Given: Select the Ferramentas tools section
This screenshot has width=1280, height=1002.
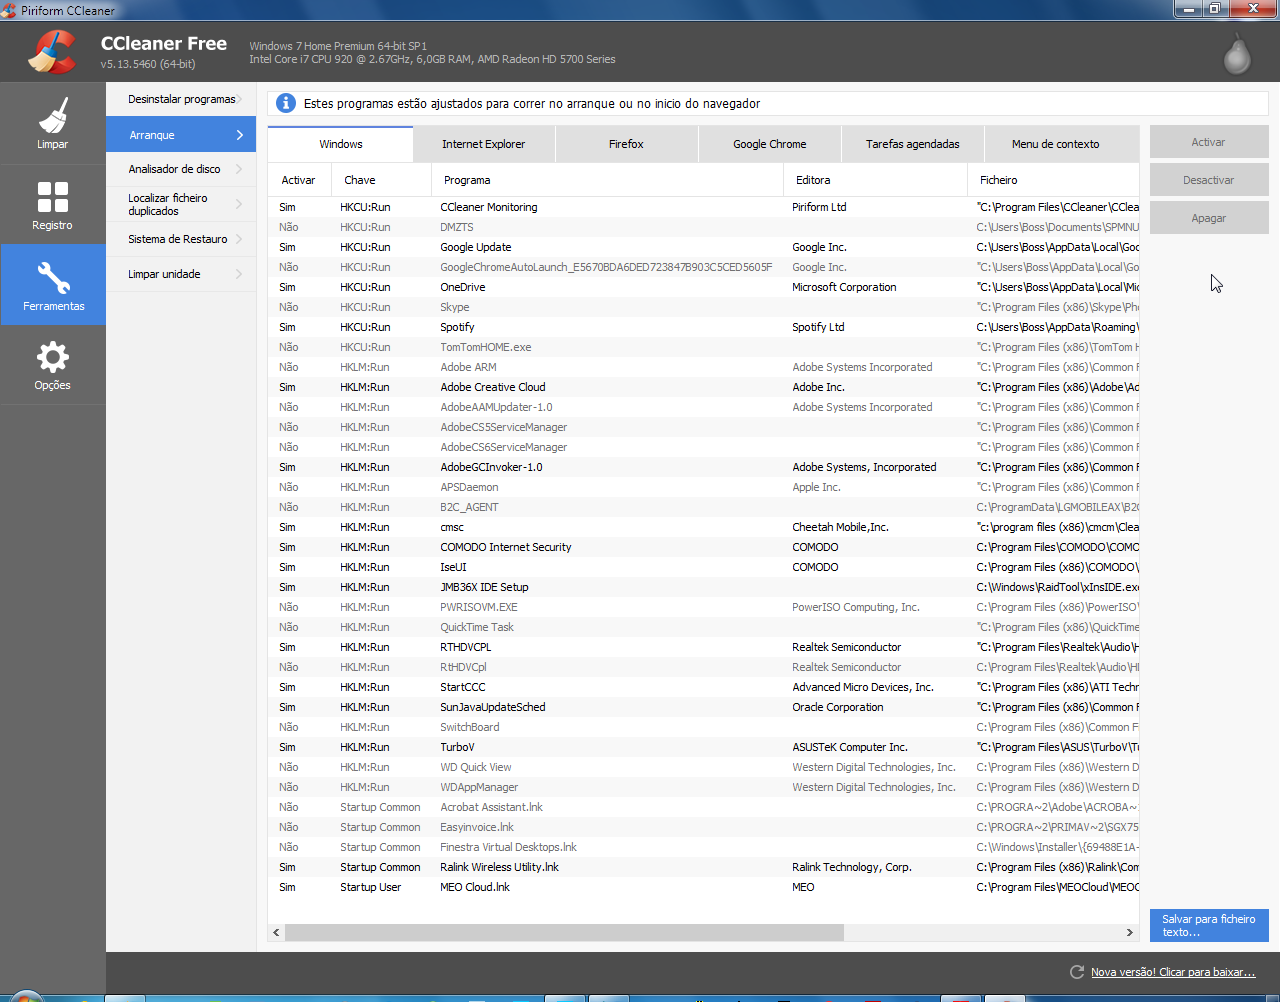Looking at the screenshot, I should (x=53, y=285).
